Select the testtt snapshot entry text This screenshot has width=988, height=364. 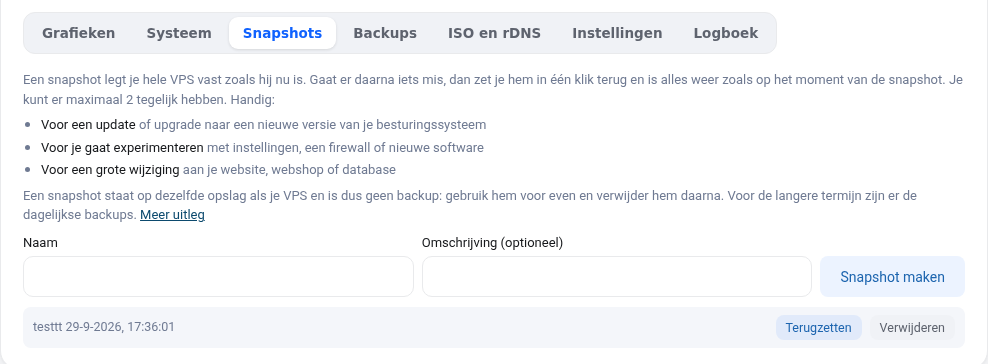[x=104, y=327]
